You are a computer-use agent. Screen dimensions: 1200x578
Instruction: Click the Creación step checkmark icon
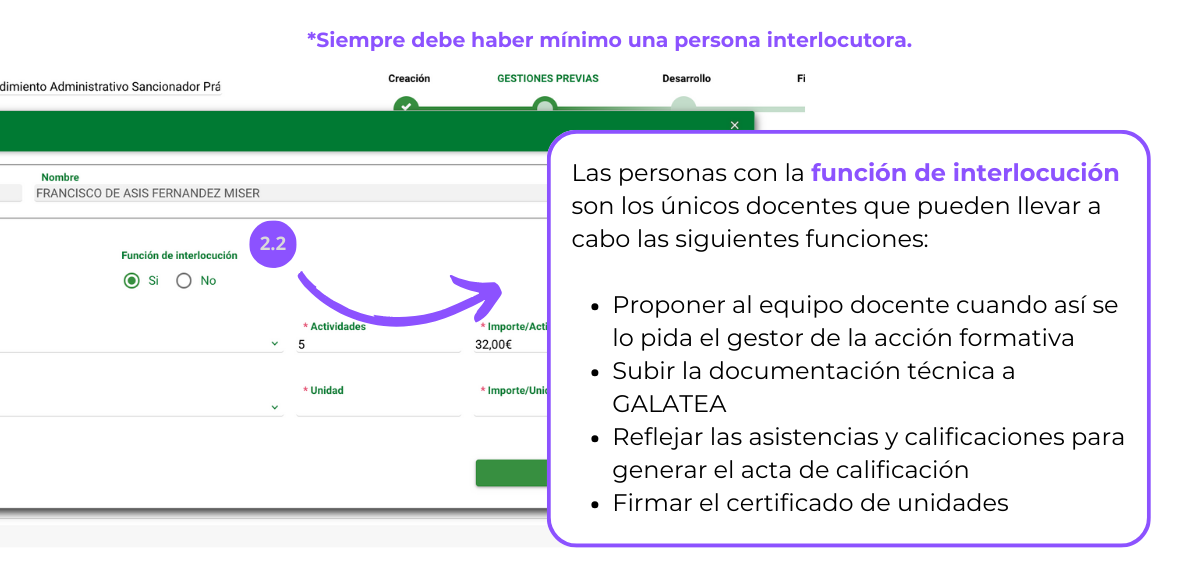tap(405, 105)
